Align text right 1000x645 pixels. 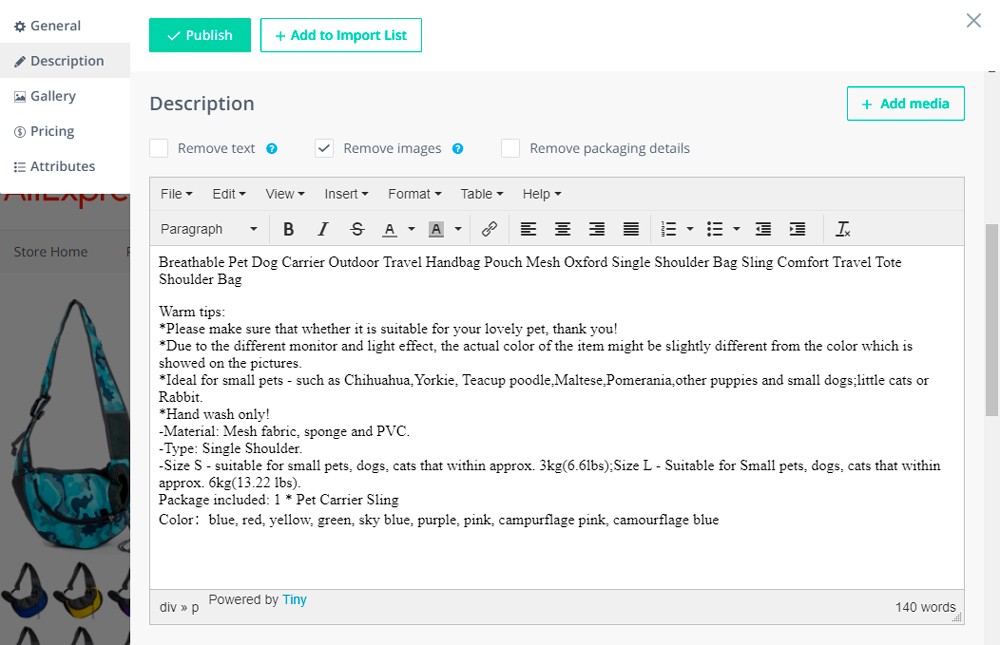[x=597, y=229]
